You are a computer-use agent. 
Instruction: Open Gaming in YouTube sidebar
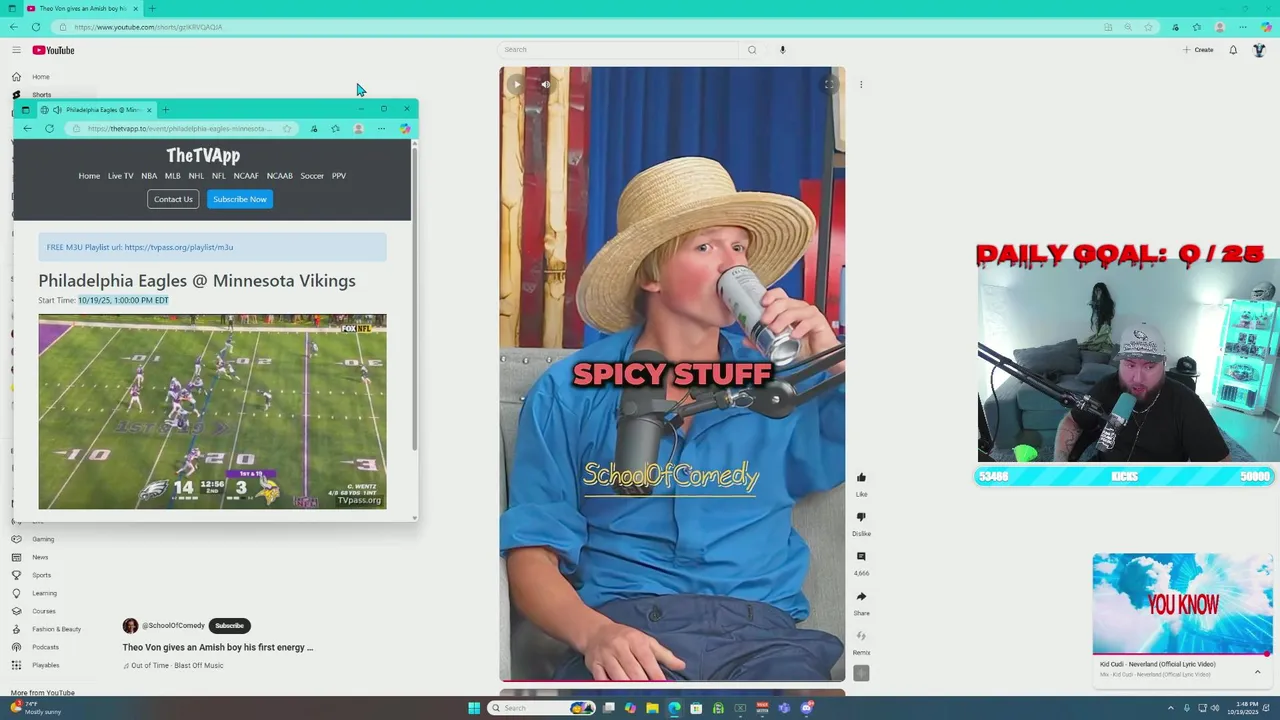[43, 539]
